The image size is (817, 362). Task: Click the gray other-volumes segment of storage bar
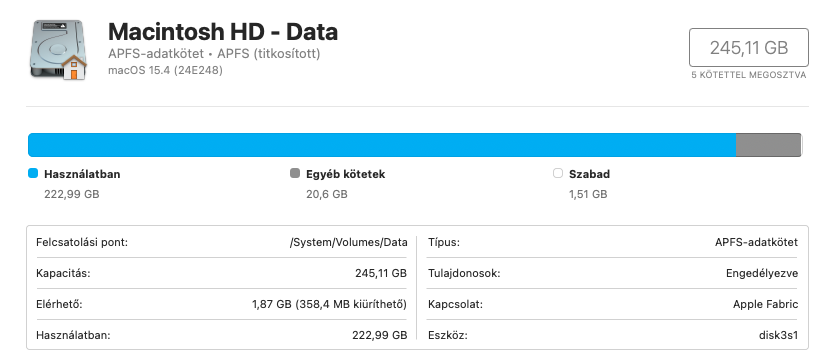(x=768, y=145)
